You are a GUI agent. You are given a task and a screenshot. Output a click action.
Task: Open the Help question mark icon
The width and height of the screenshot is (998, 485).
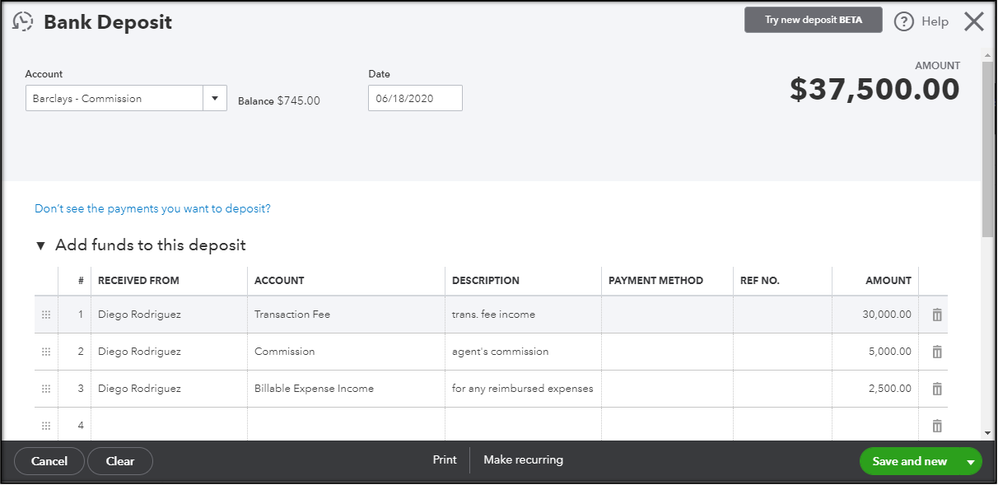coord(904,21)
